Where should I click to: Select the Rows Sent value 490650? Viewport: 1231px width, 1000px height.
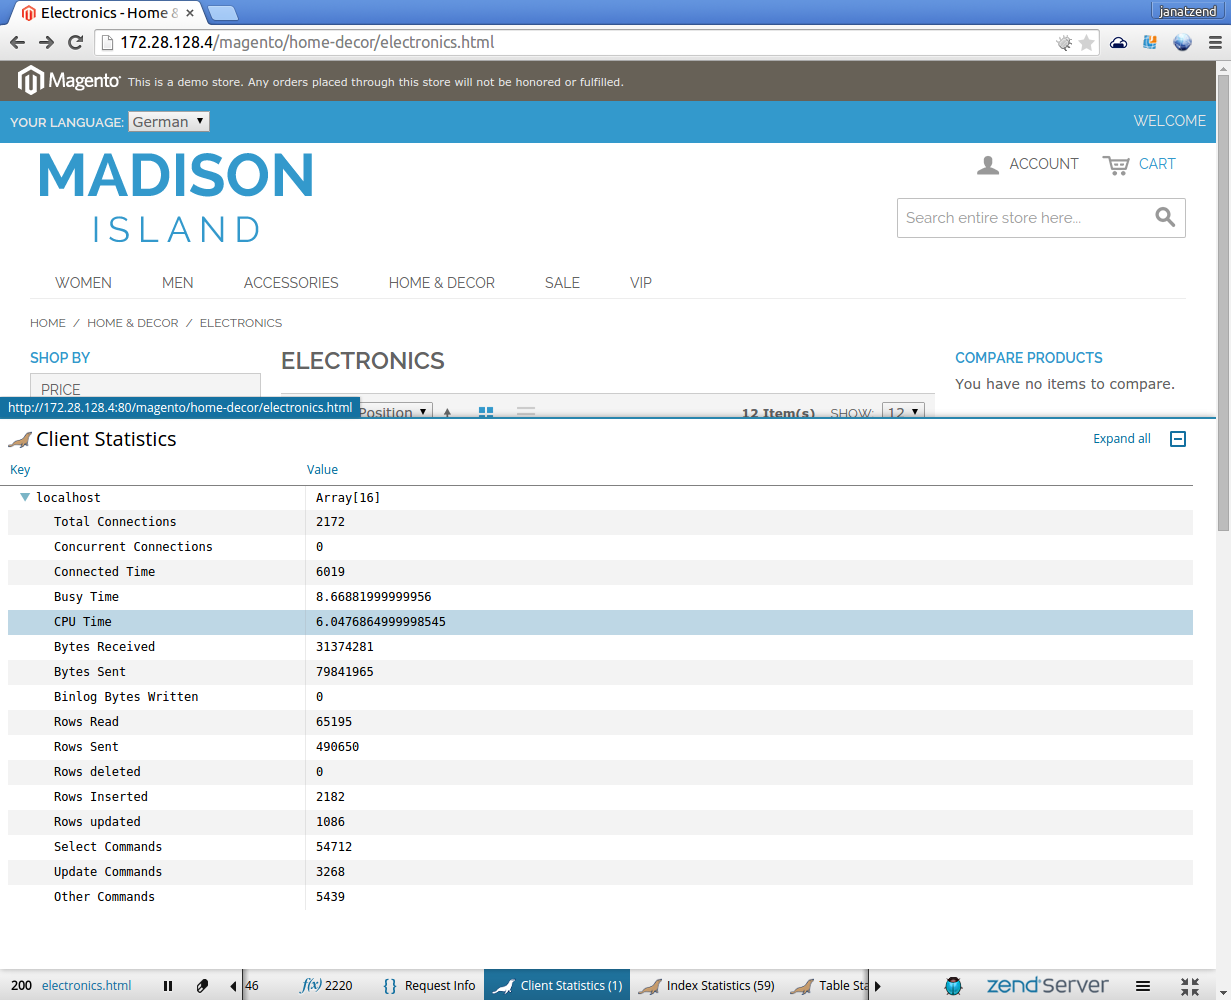point(337,747)
